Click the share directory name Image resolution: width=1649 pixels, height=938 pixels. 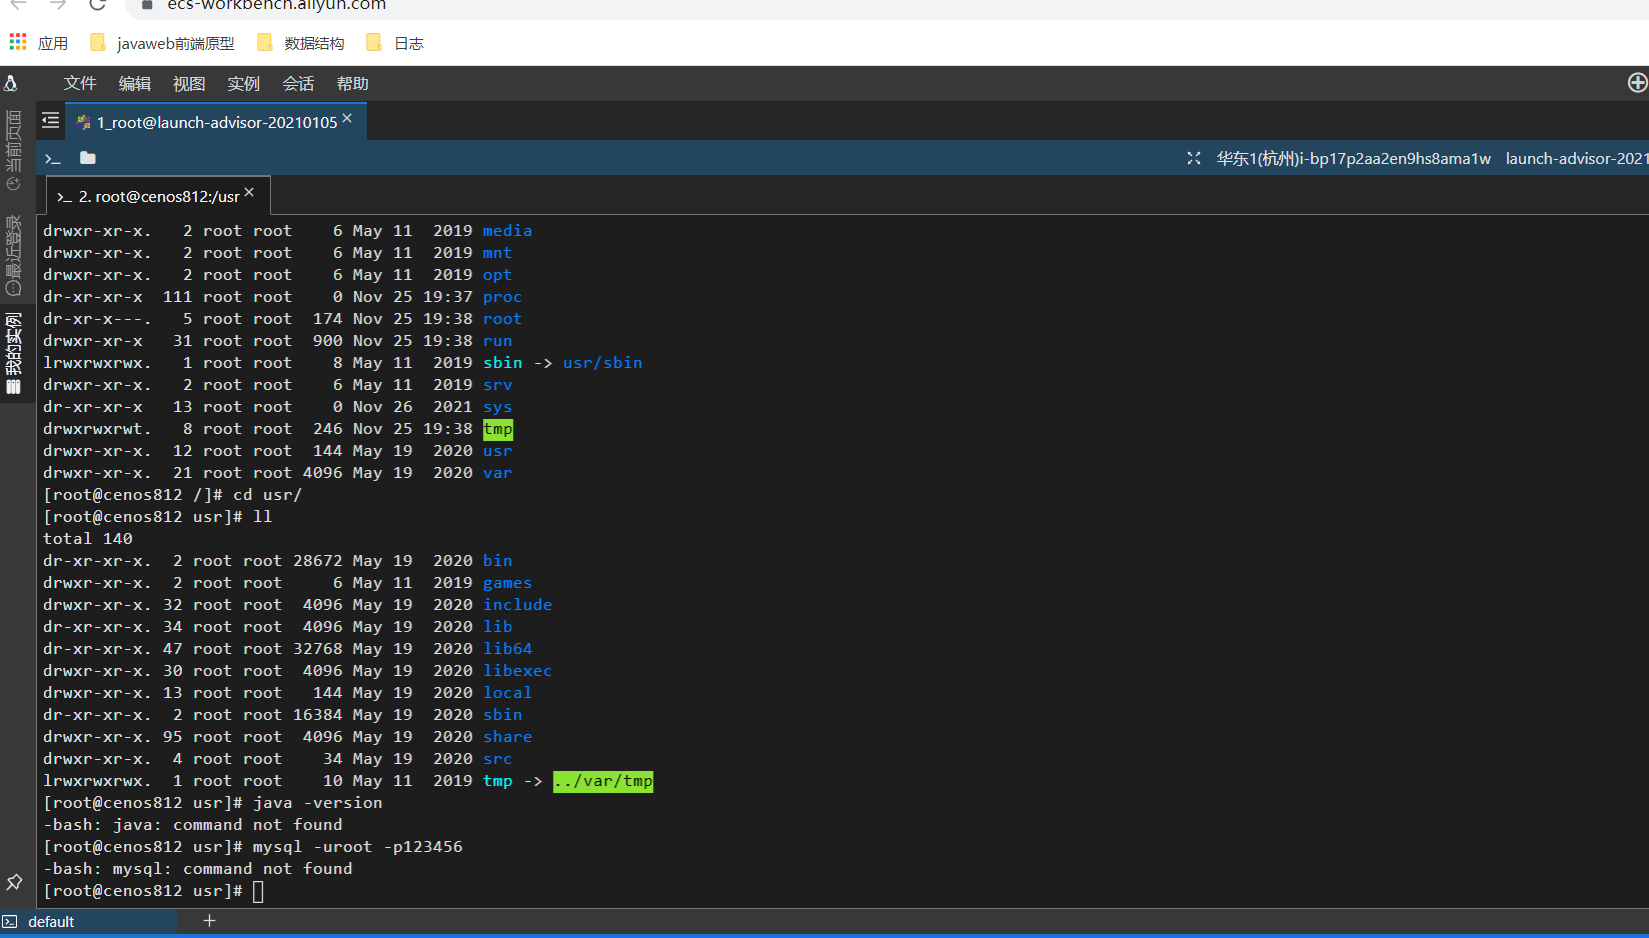pos(508,737)
